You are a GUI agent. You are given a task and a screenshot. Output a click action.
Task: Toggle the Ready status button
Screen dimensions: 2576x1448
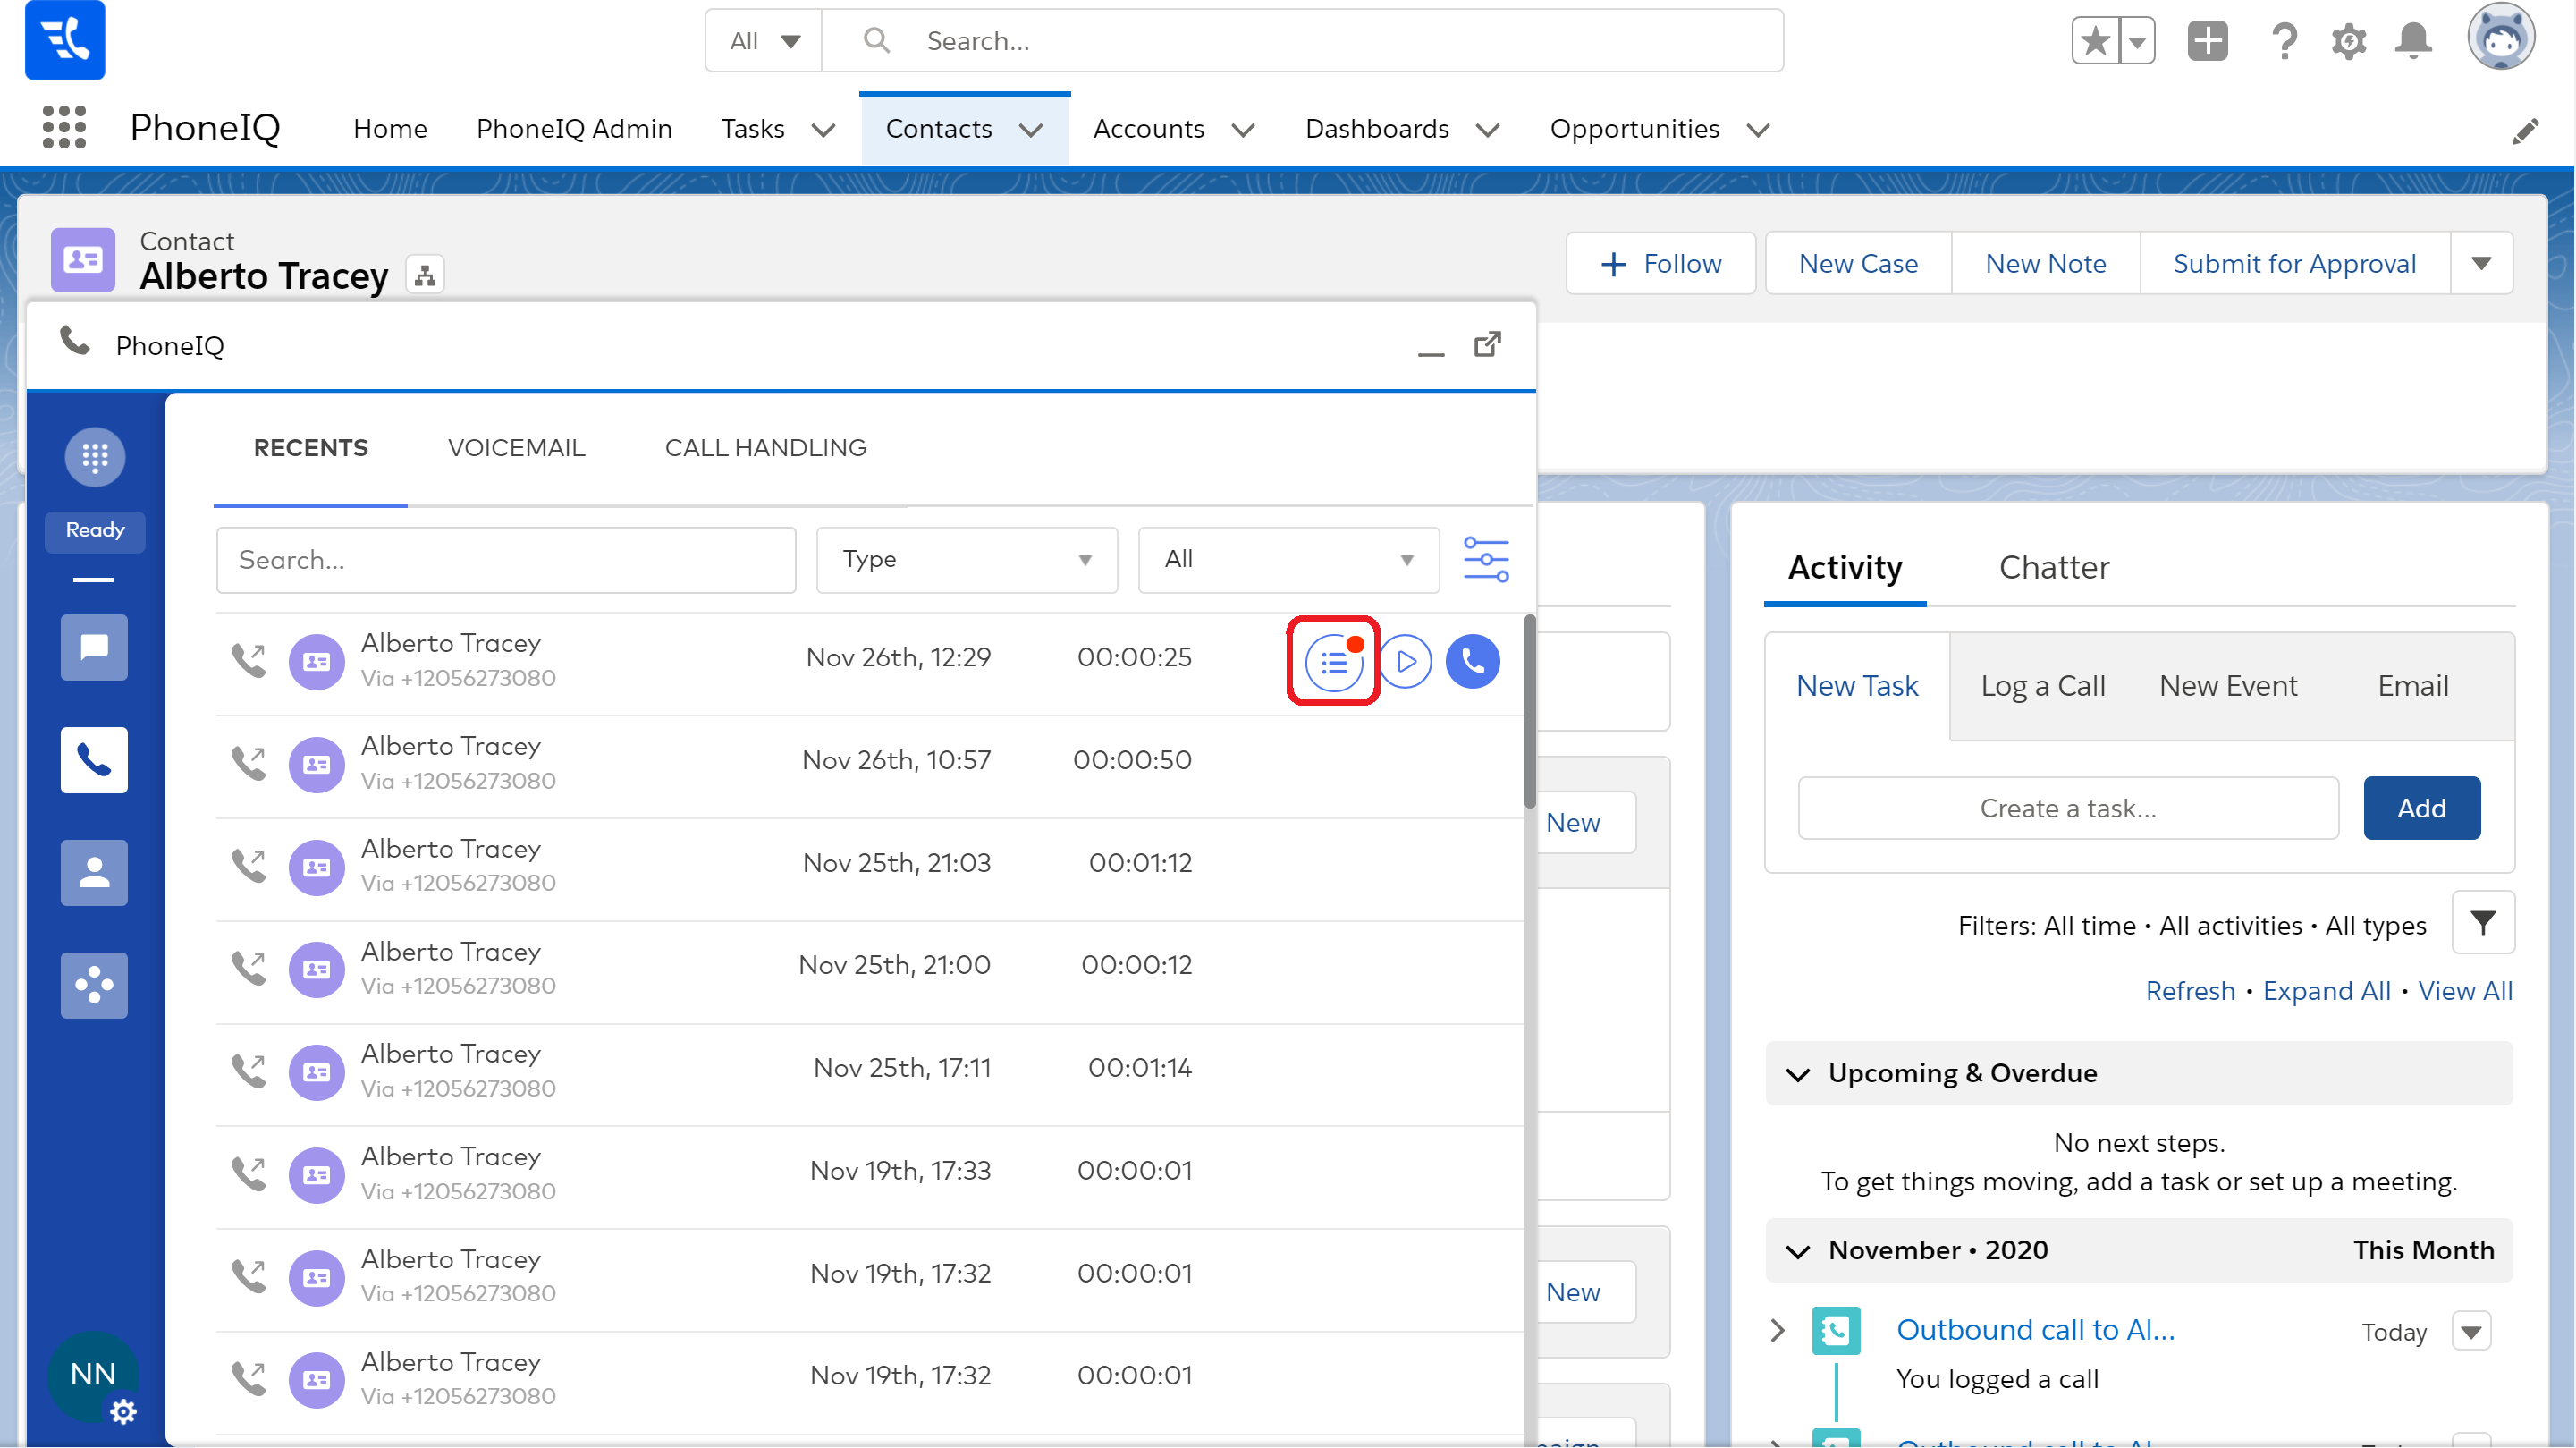95,530
